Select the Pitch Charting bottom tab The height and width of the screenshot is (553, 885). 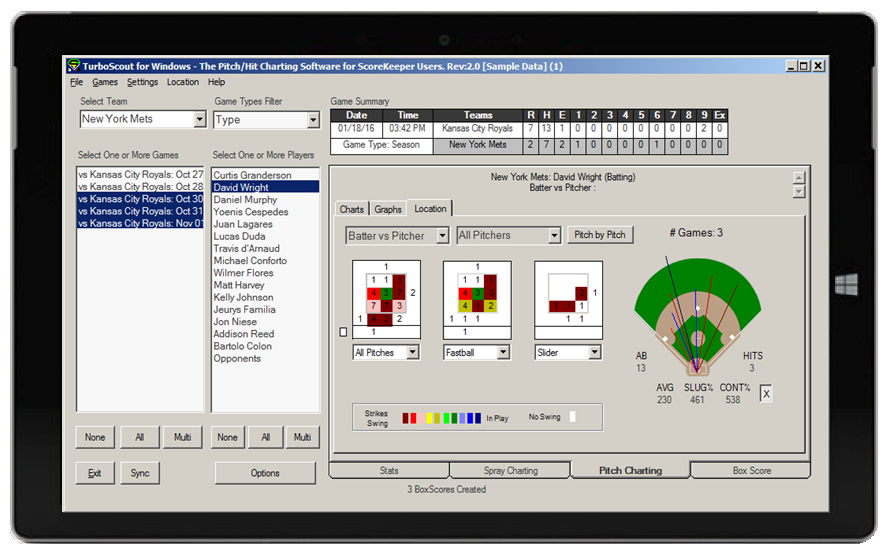(x=630, y=470)
